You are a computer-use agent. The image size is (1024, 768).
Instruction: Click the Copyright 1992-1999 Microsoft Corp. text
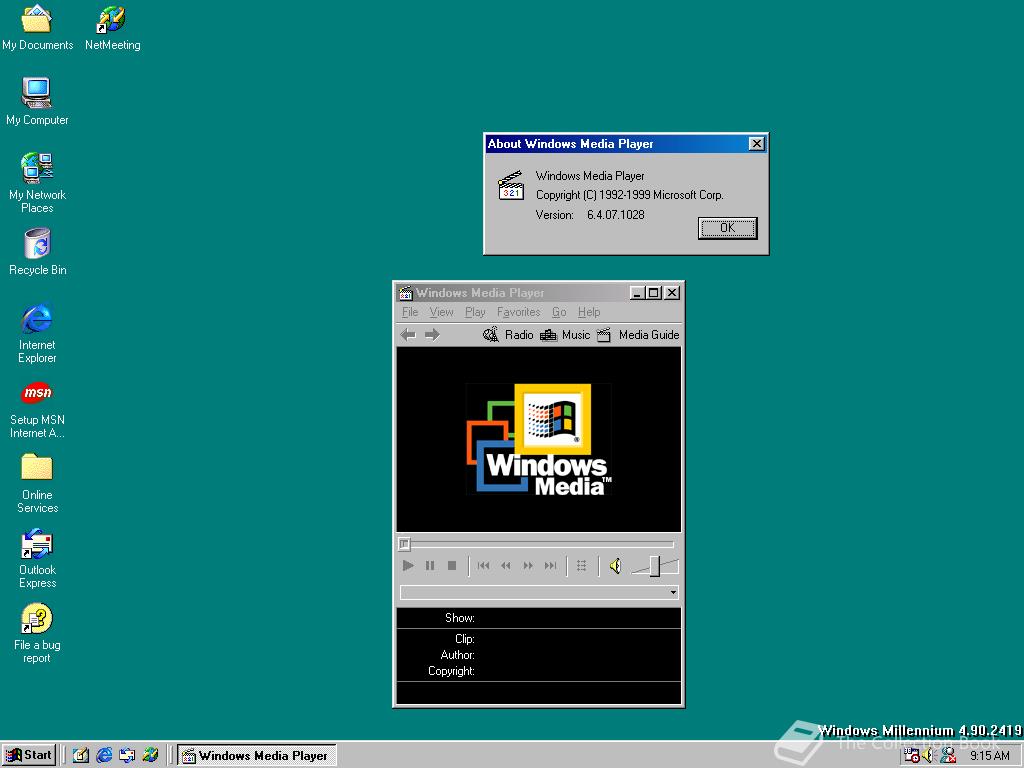[x=630, y=195]
